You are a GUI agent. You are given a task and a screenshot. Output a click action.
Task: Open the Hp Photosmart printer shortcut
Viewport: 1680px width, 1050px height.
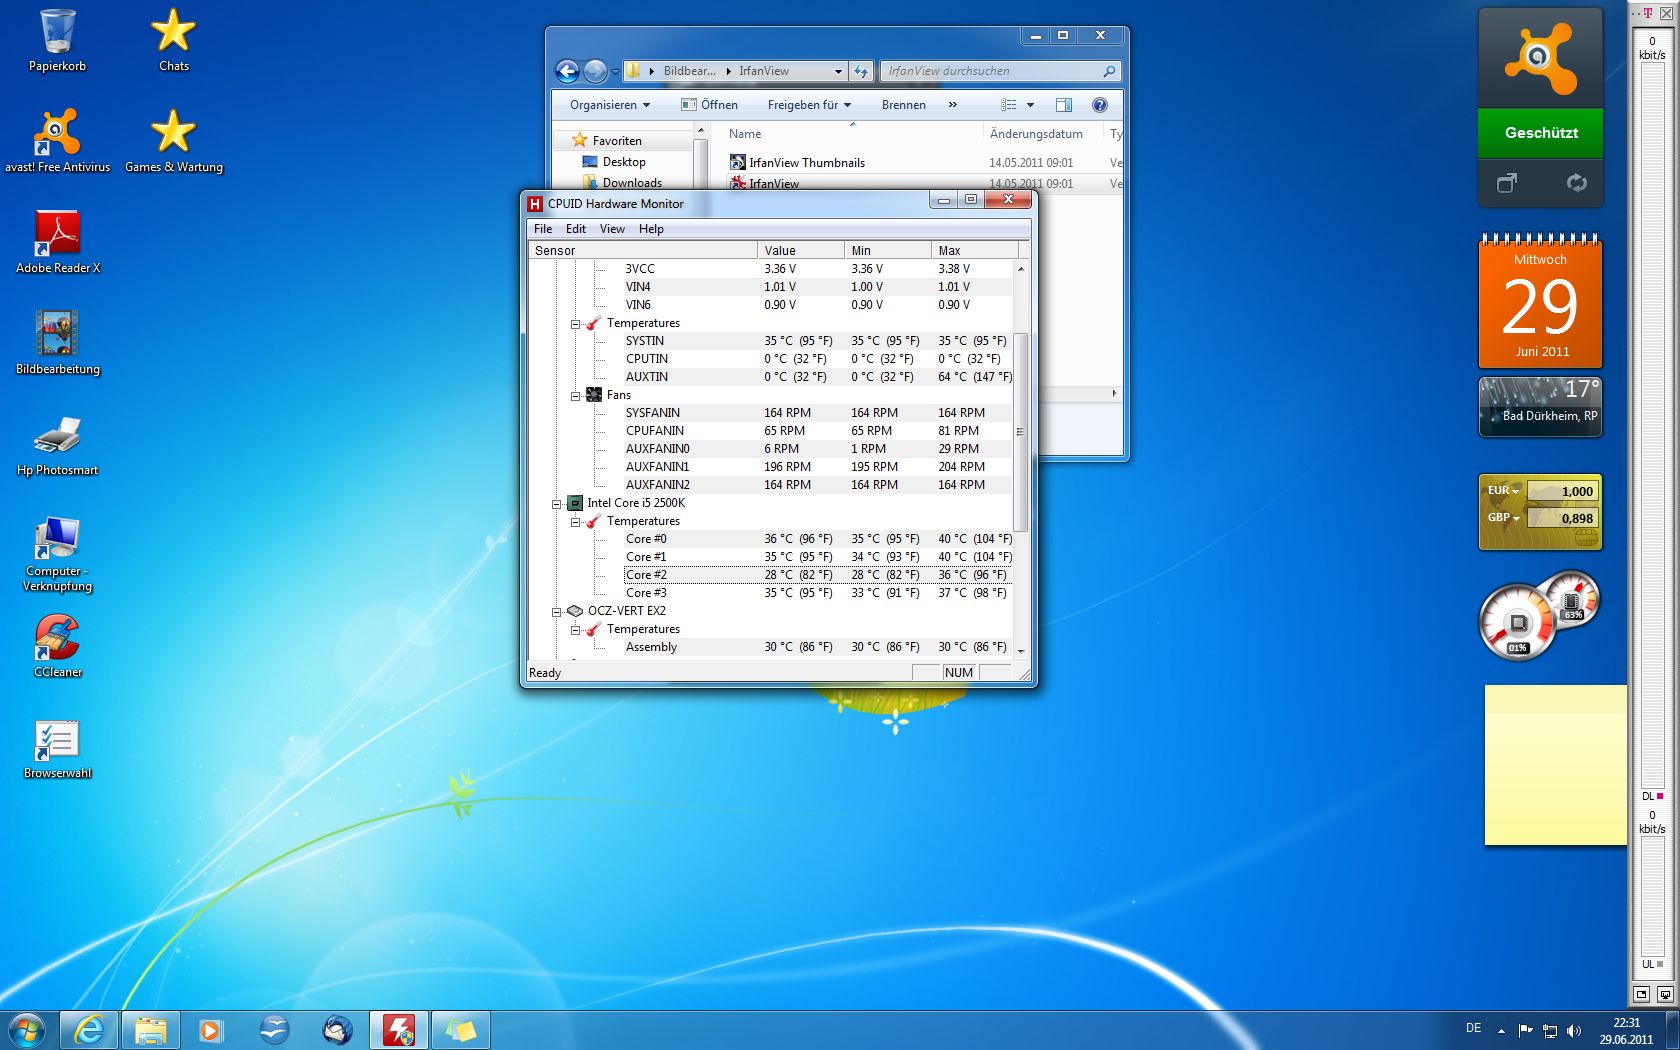pyautogui.click(x=57, y=444)
